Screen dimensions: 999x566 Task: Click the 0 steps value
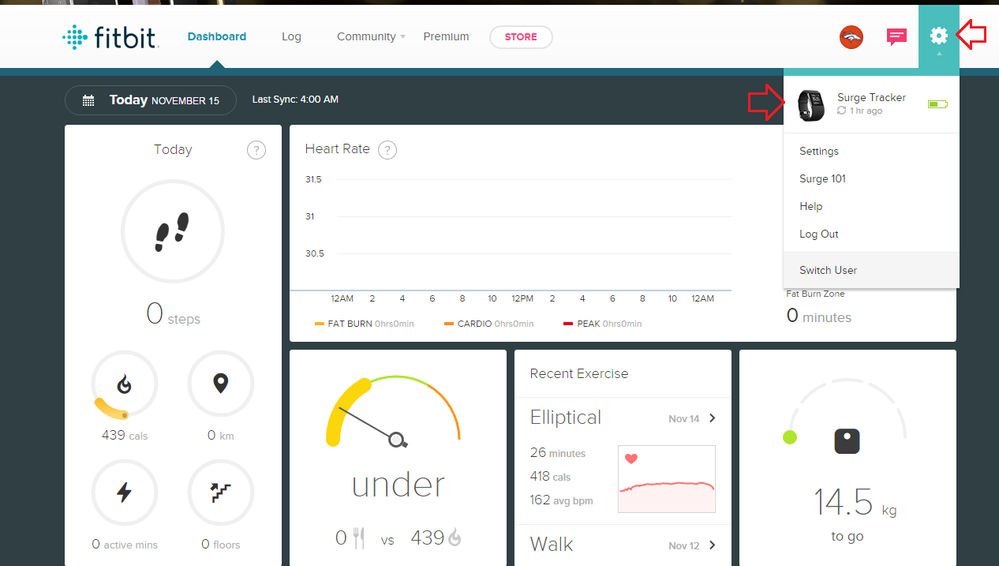pyautogui.click(x=173, y=314)
